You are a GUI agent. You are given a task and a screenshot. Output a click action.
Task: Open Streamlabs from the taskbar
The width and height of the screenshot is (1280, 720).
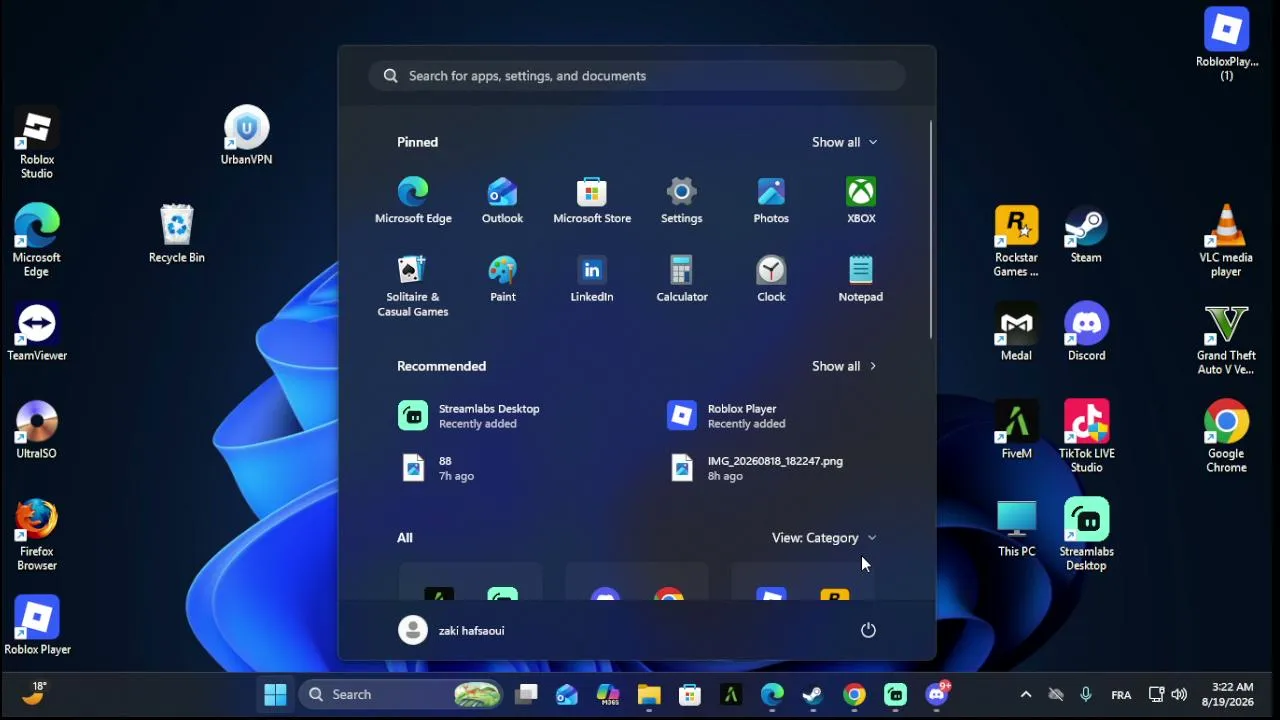pyautogui.click(x=895, y=694)
